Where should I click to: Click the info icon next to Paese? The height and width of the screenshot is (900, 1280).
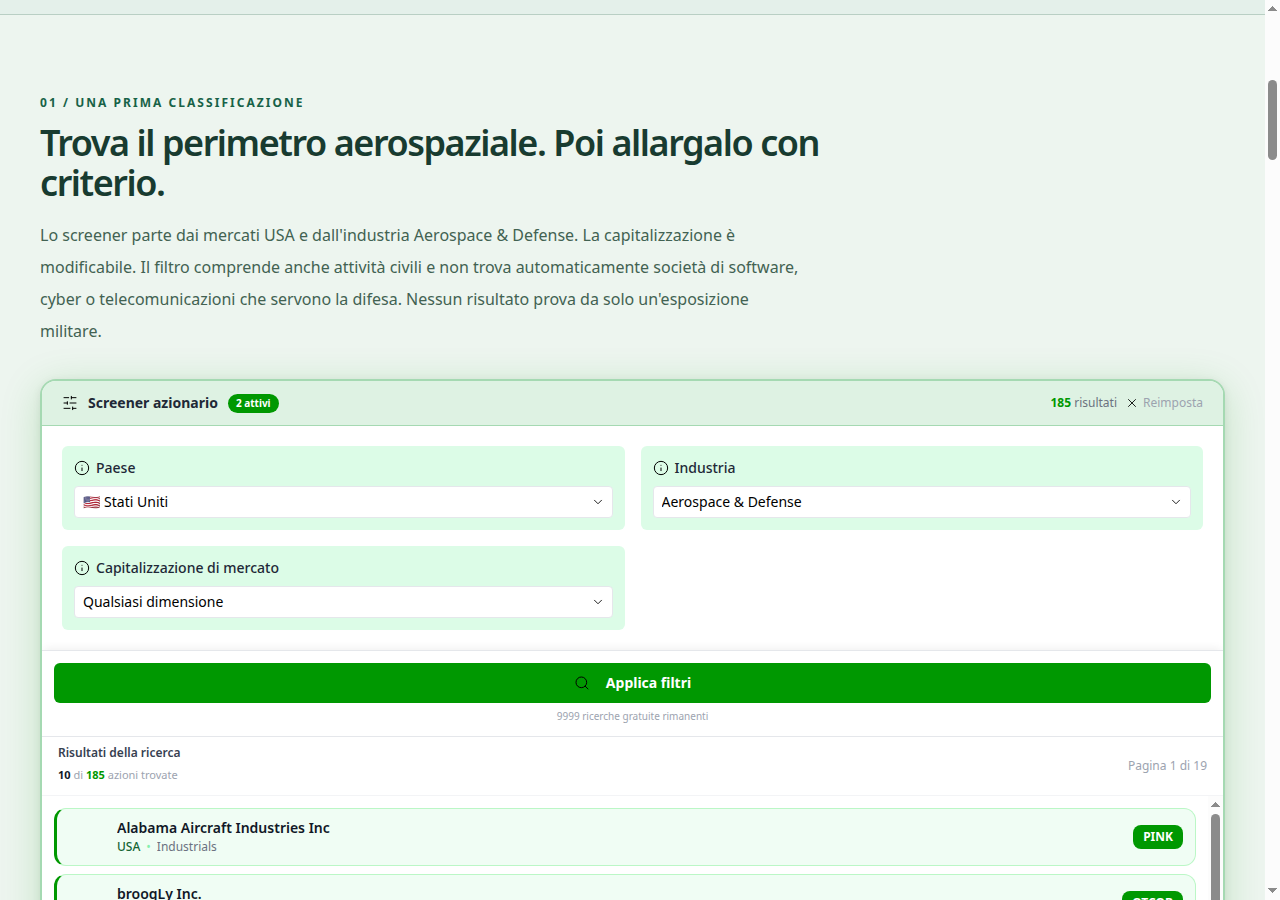tap(82, 468)
